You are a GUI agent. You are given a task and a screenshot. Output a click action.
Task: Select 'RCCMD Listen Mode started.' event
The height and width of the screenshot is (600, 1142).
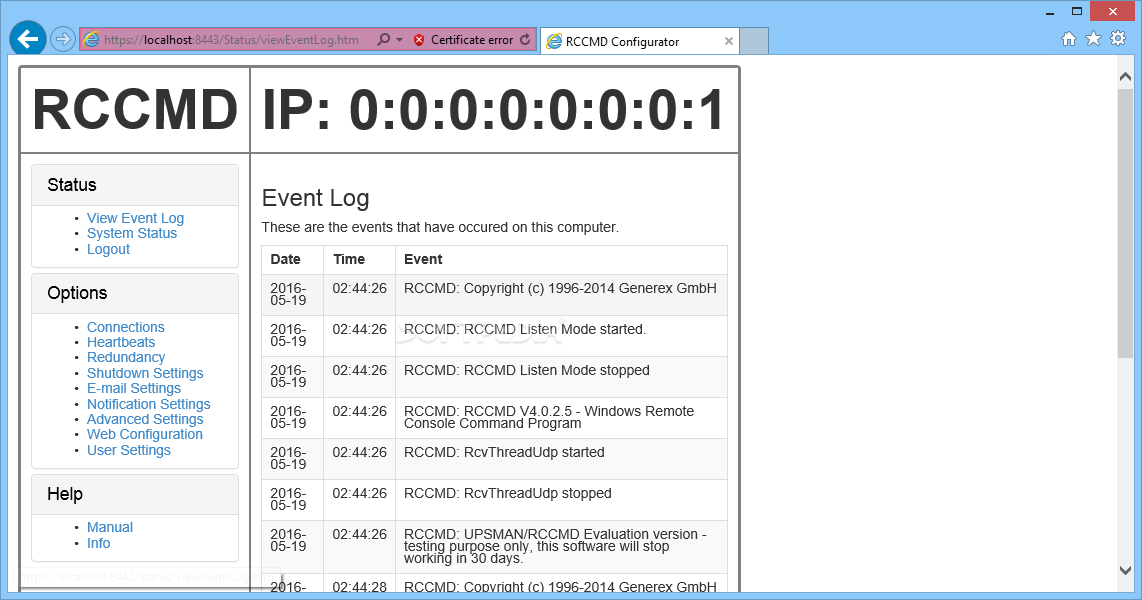tap(525, 330)
